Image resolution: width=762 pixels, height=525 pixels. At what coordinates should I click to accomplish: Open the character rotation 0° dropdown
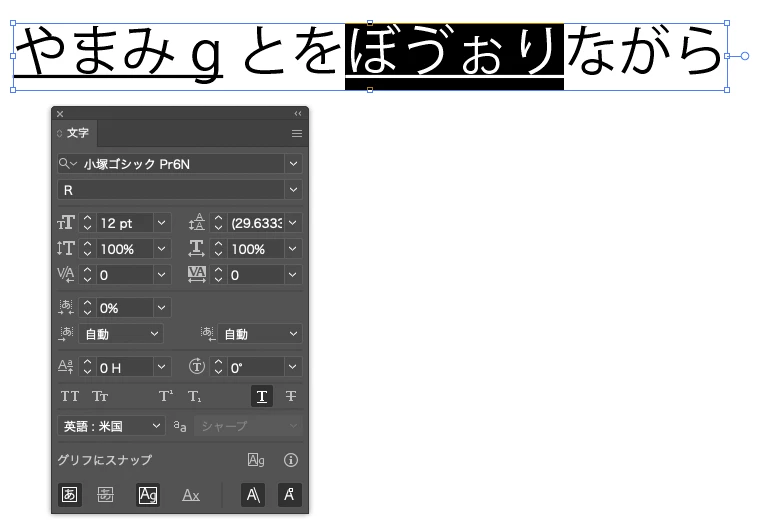[293, 367]
